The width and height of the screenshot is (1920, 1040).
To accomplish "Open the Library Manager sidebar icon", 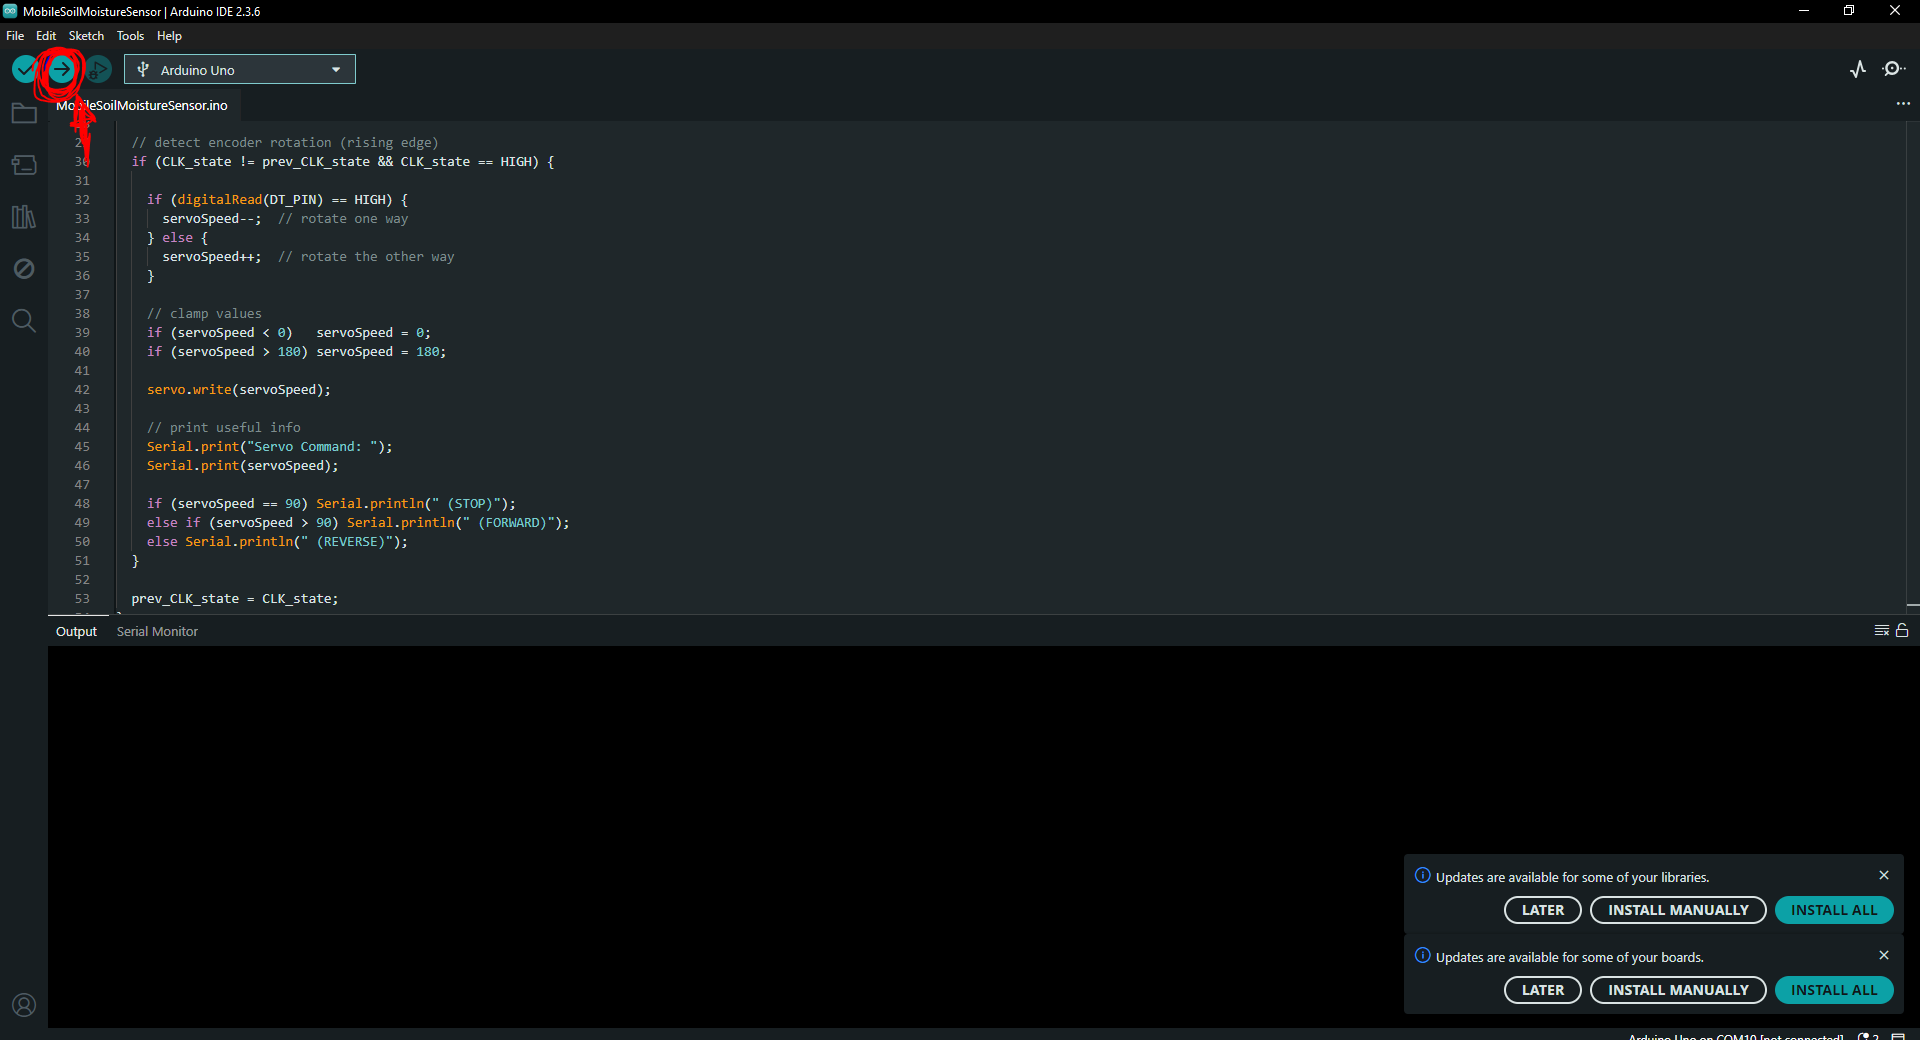I will click(x=24, y=217).
